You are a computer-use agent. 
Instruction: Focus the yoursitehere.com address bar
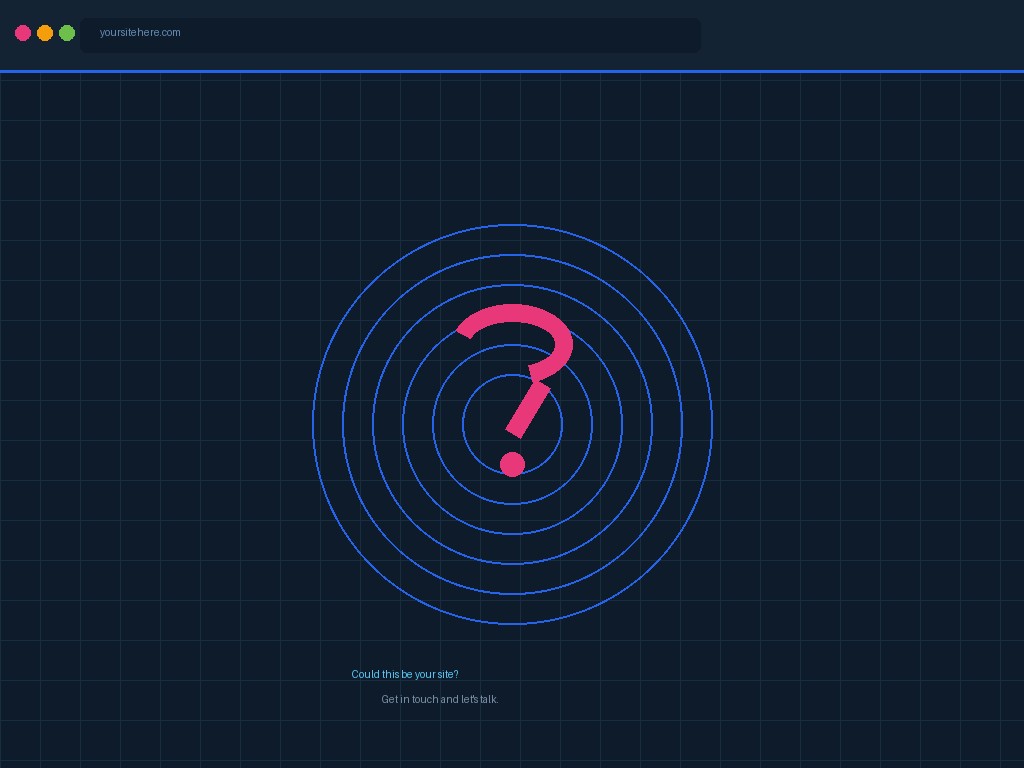[x=391, y=35]
